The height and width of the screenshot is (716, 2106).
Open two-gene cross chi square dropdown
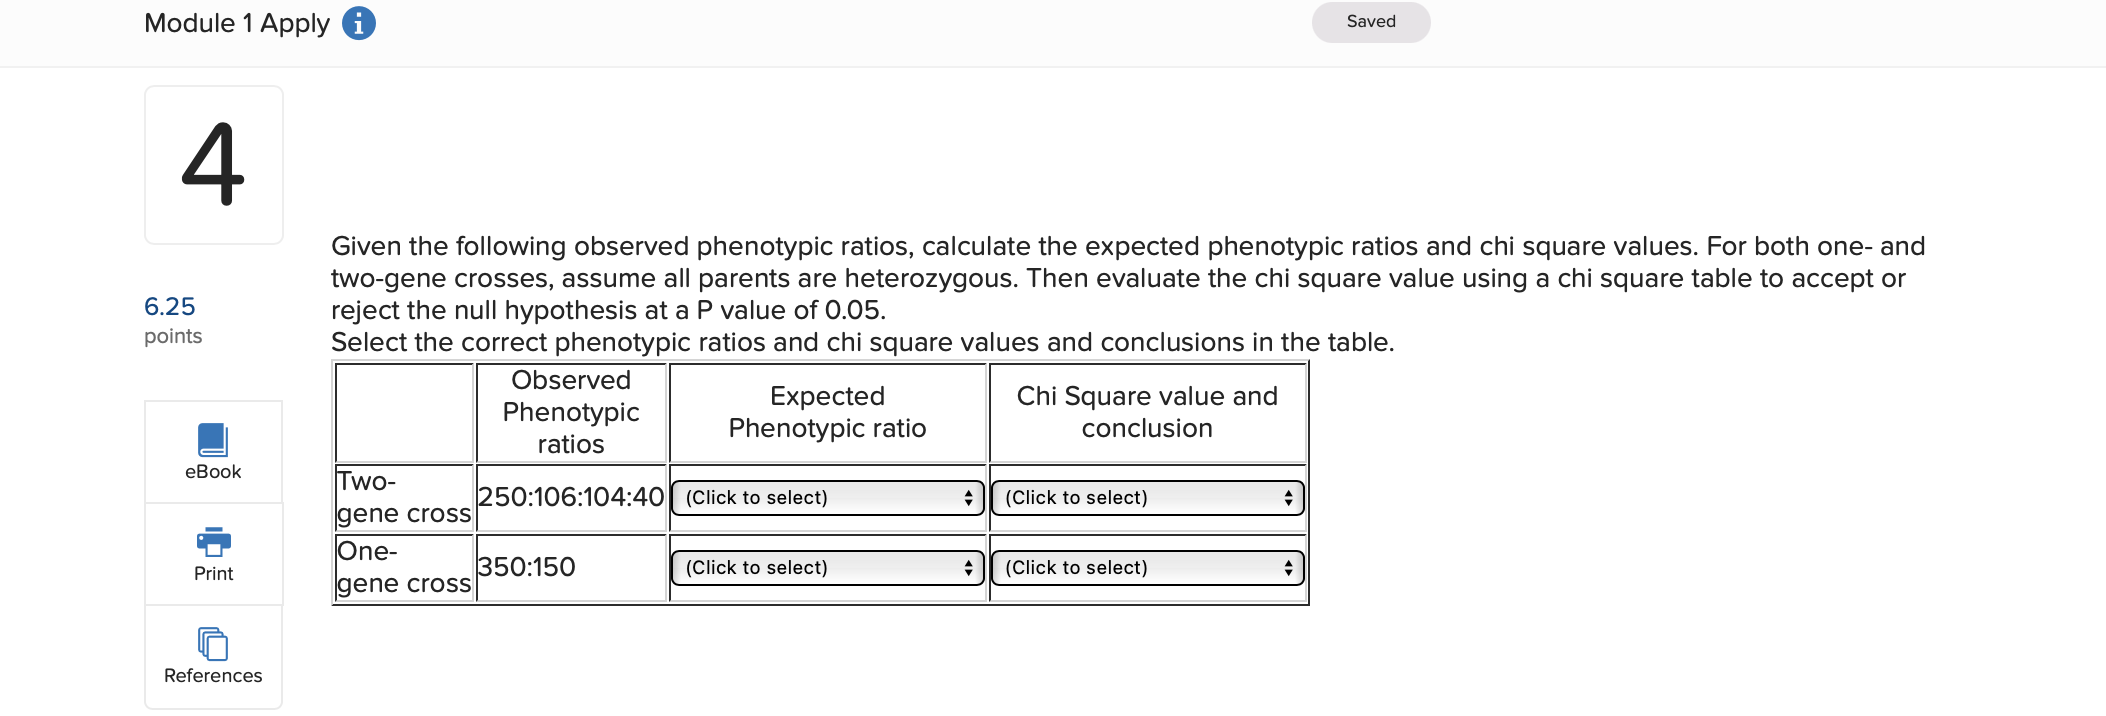[1148, 498]
